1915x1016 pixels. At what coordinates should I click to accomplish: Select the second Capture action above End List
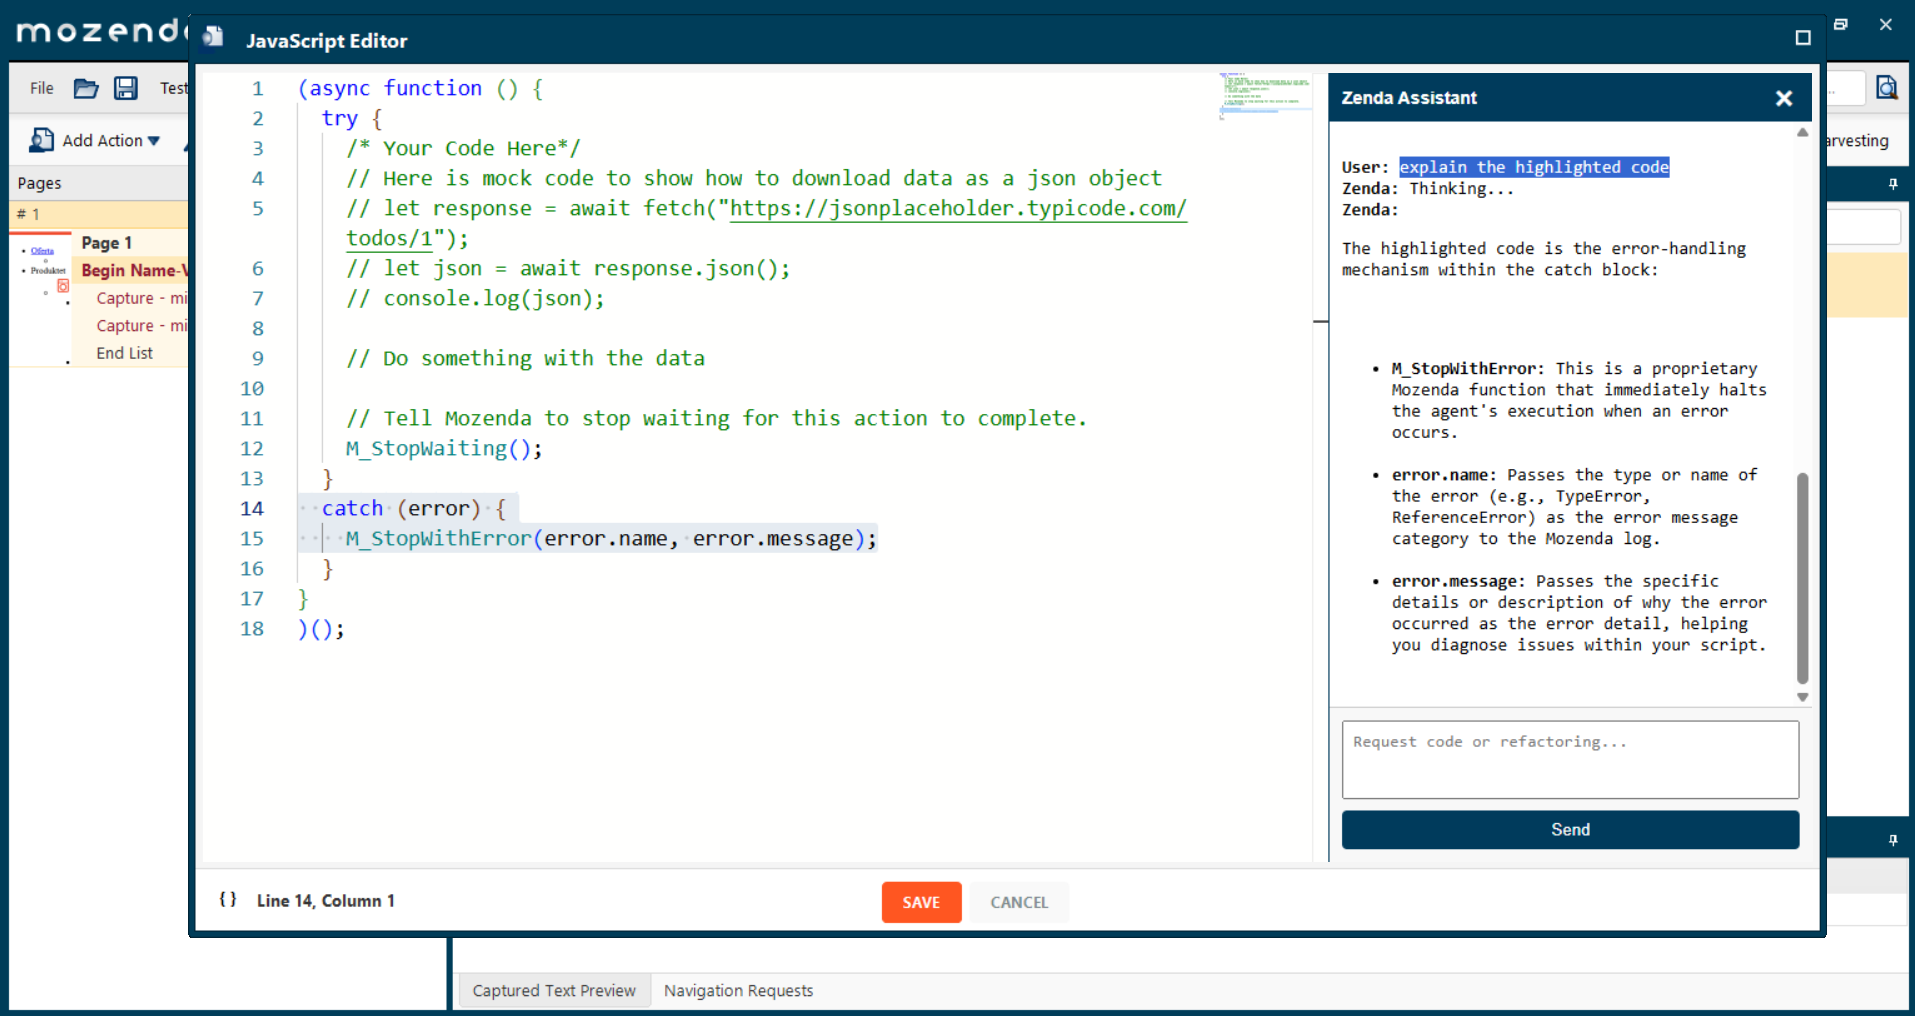(141, 326)
